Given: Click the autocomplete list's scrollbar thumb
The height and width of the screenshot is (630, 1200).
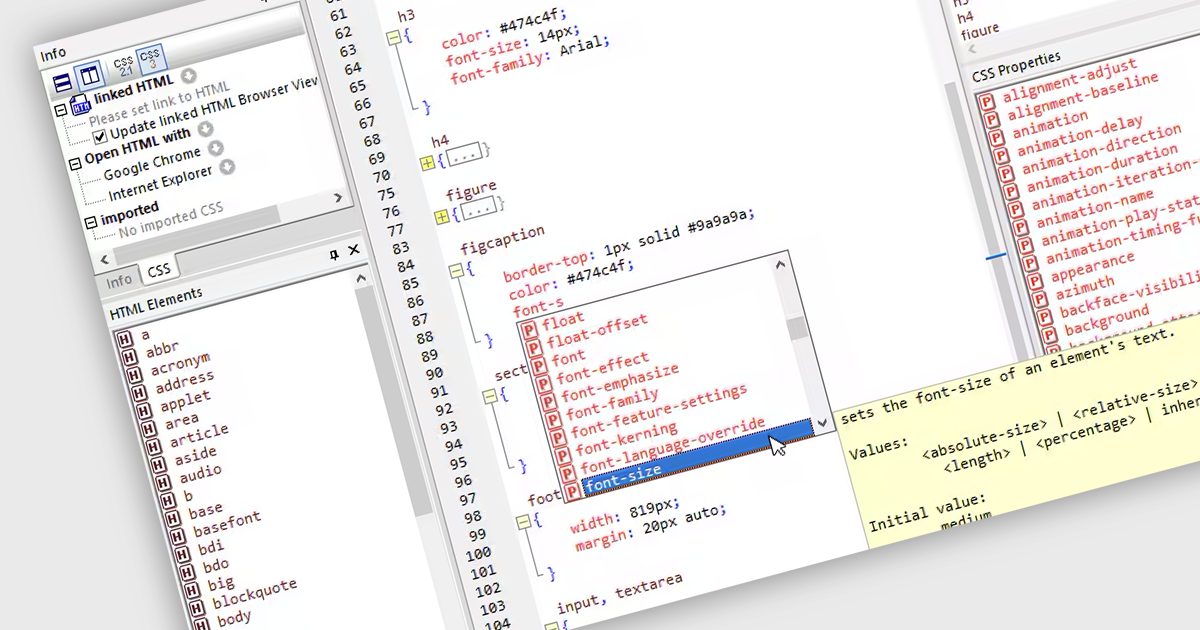Looking at the screenshot, I should pos(796,328).
